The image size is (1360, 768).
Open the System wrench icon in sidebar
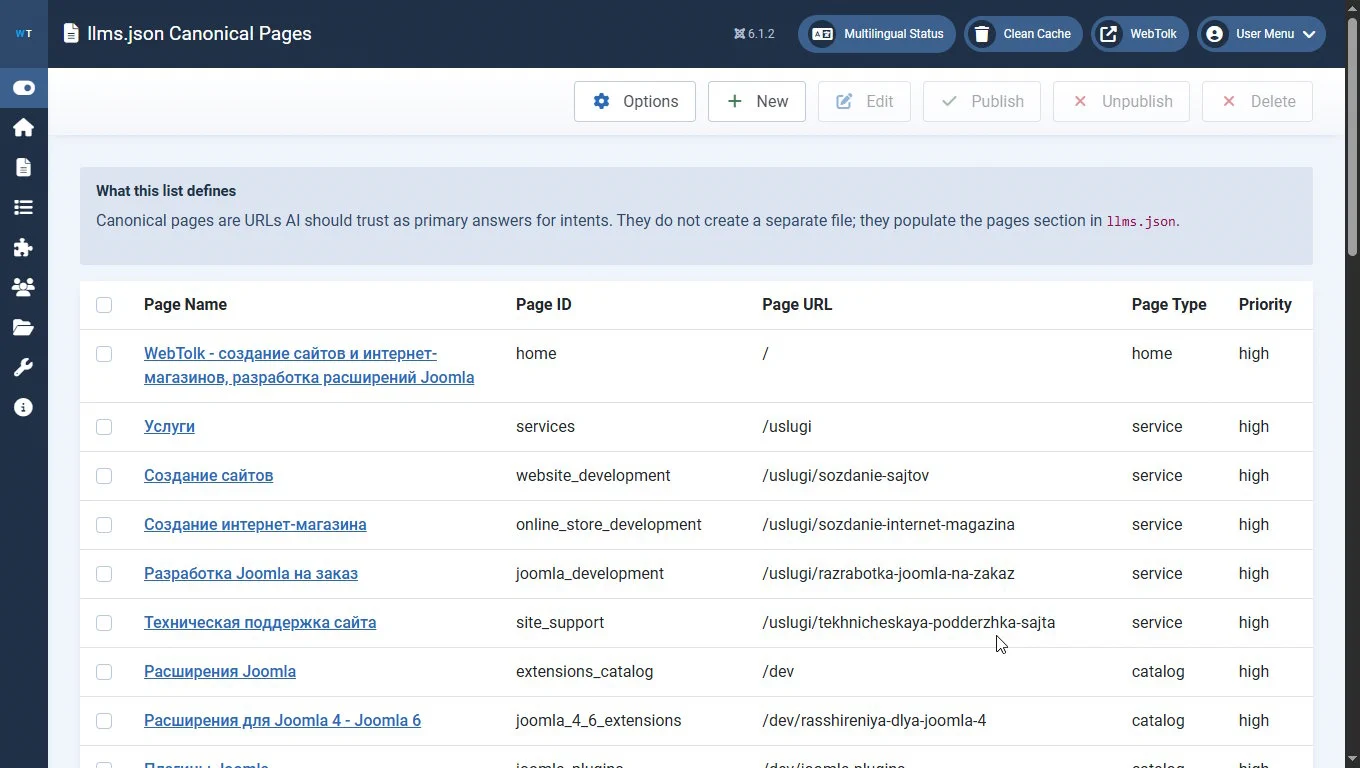point(24,368)
